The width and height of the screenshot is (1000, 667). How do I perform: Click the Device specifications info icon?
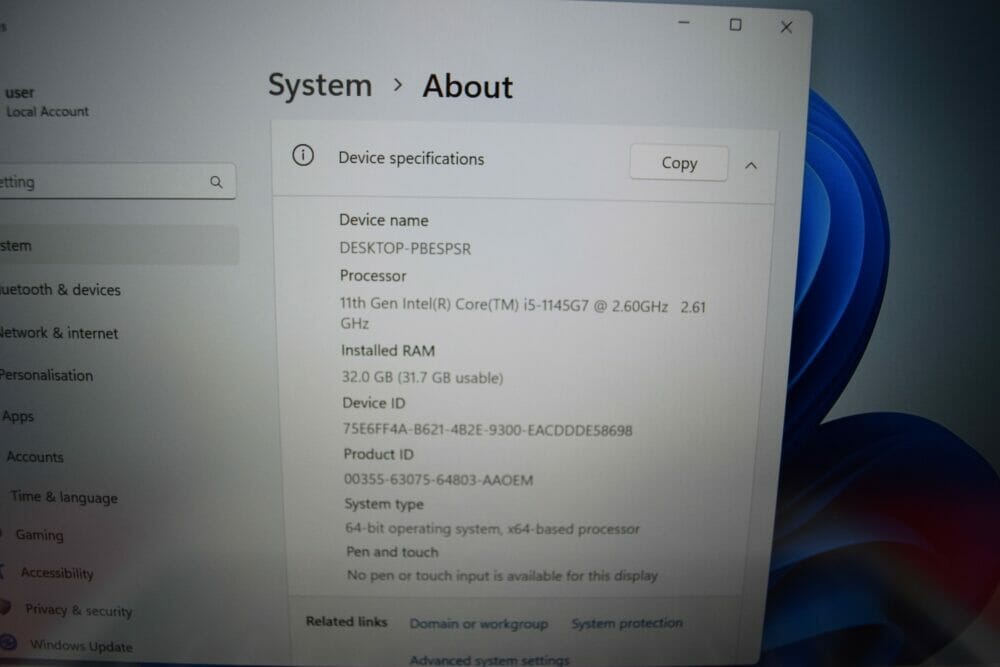303,155
